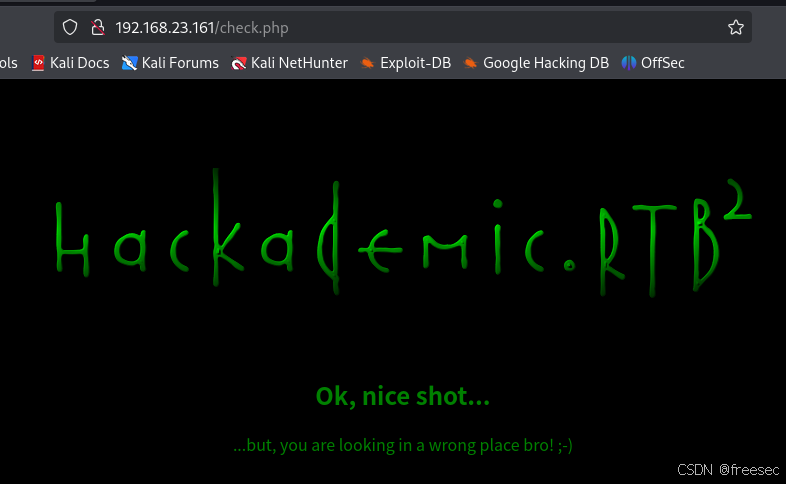Click the shield tracking protection icon
Image resolution: width=786 pixels, height=484 pixels.
(x=70, y=27)
